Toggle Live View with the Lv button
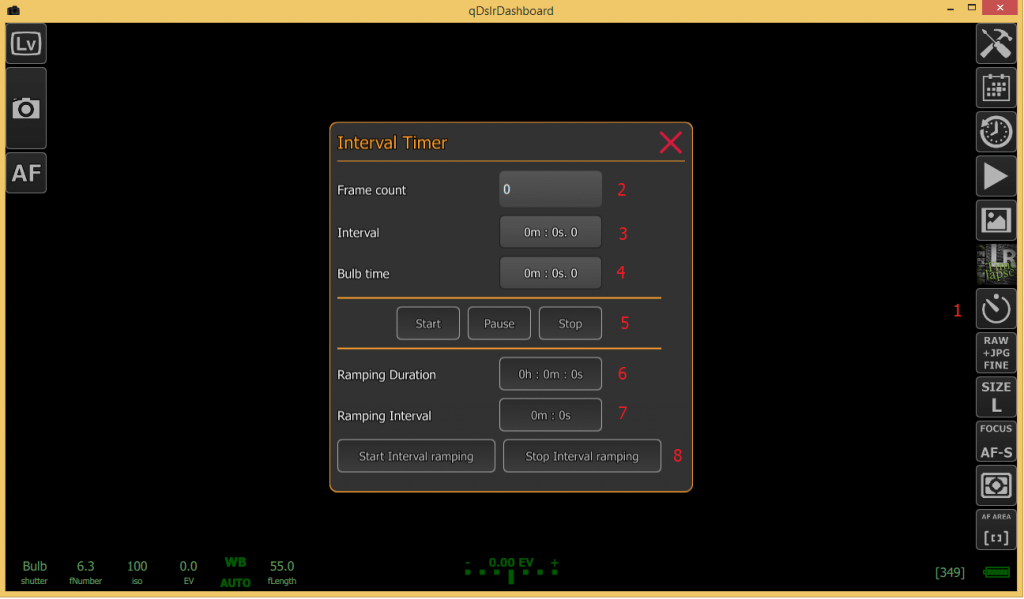 (x=26, y=42)
